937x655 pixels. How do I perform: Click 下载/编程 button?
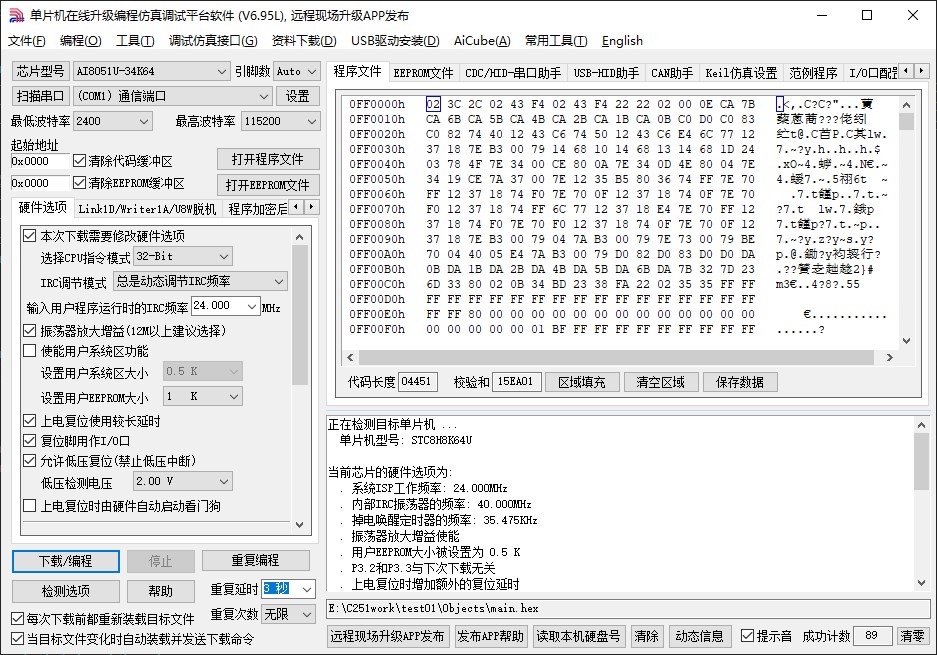[66, 561]
